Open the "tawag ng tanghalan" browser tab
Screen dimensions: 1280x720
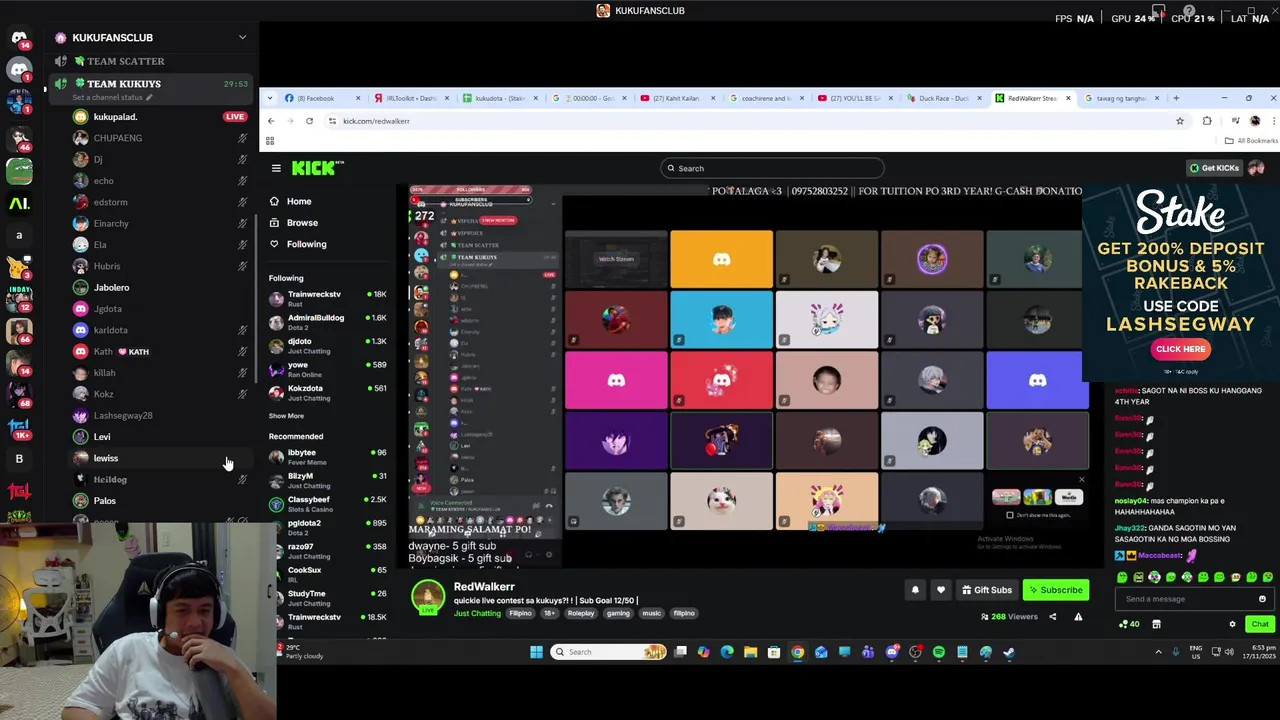(1121, 98)
